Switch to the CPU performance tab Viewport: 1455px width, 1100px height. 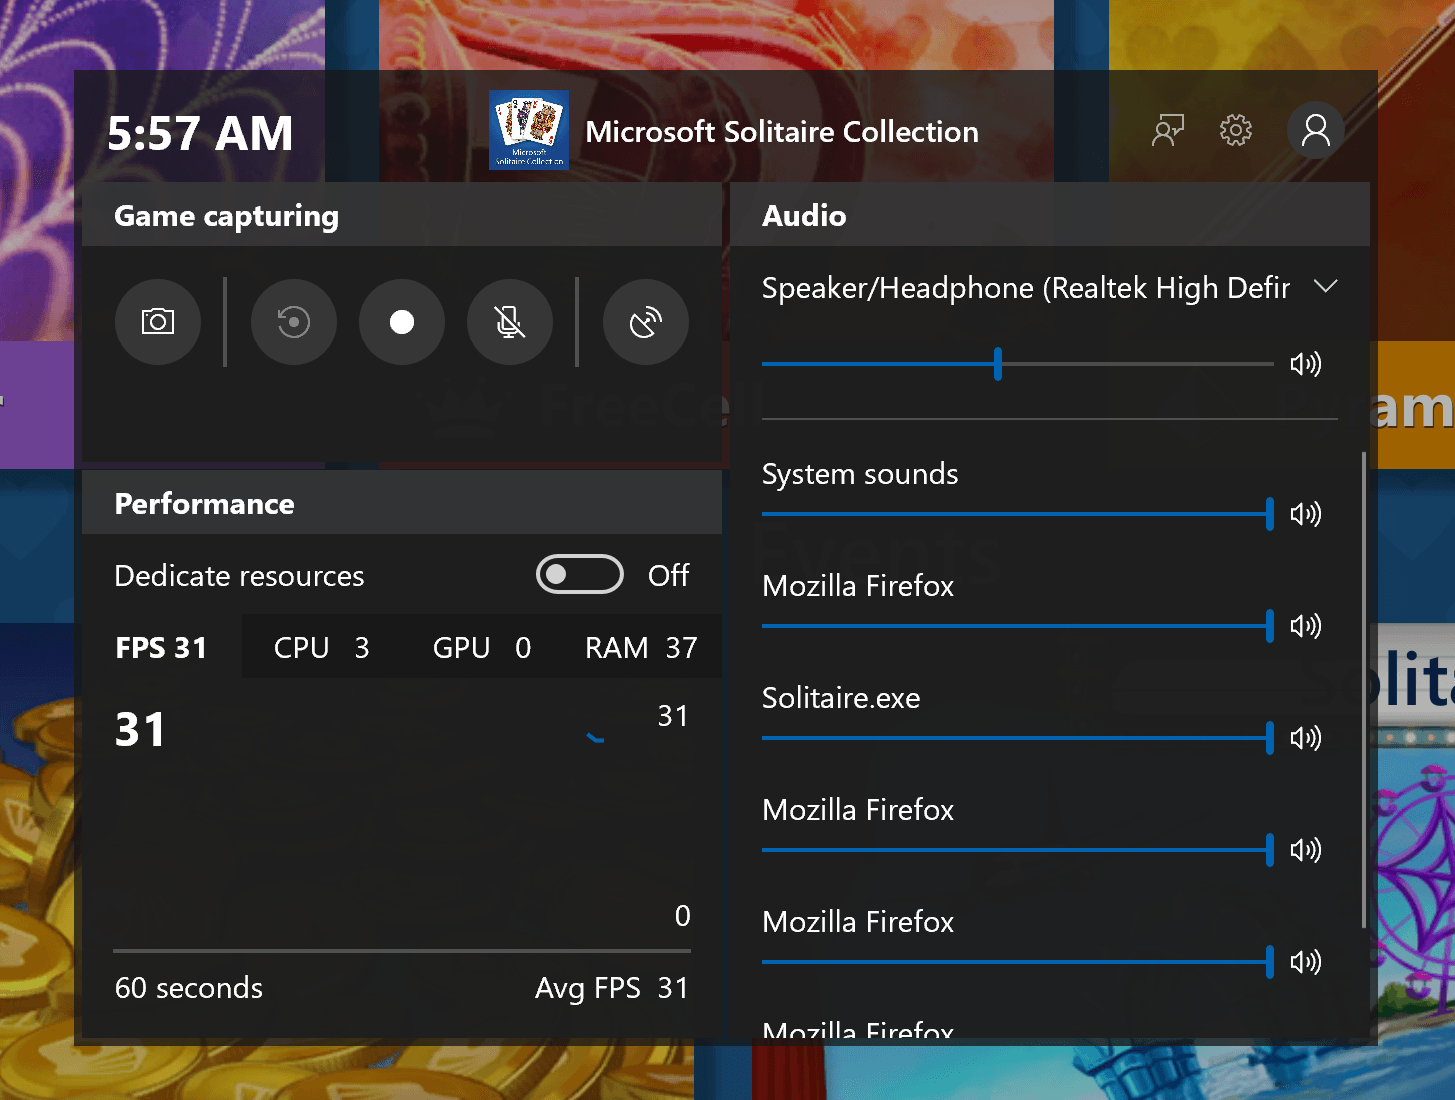pyautogui.click(x=321, y=648)
